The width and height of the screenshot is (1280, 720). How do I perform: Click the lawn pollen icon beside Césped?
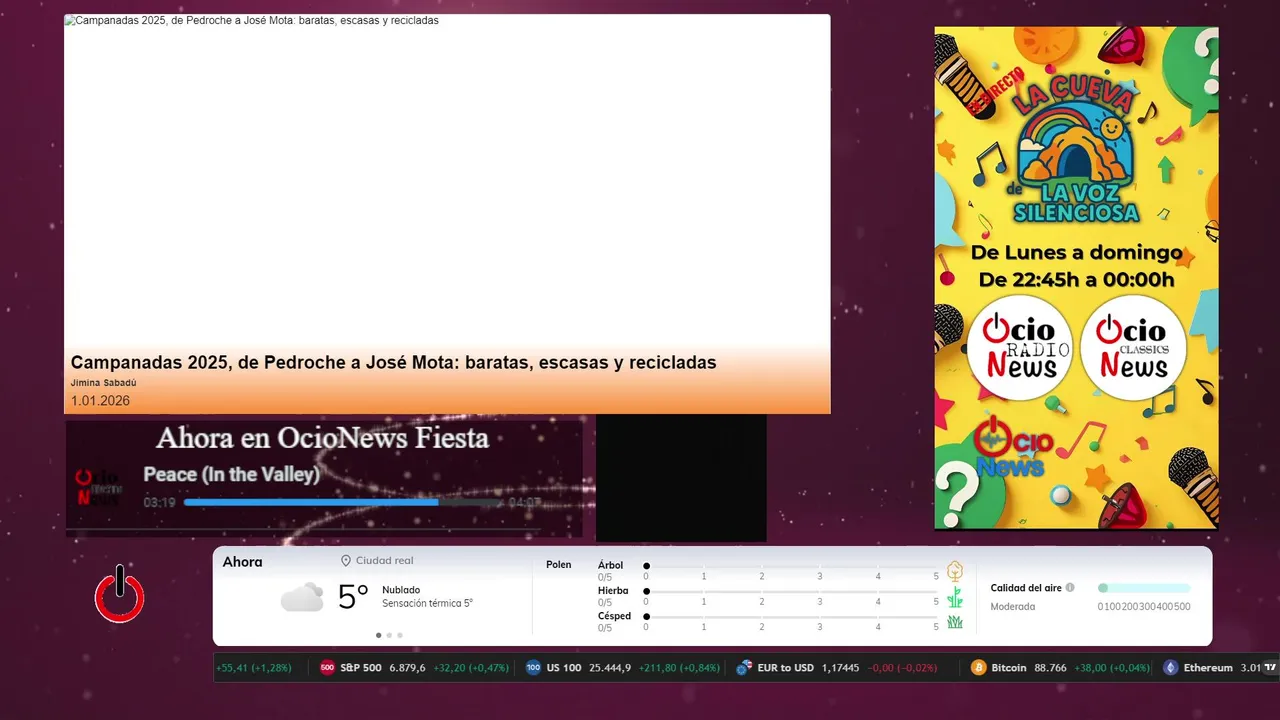pyautogui.click(x=955, y=622)
